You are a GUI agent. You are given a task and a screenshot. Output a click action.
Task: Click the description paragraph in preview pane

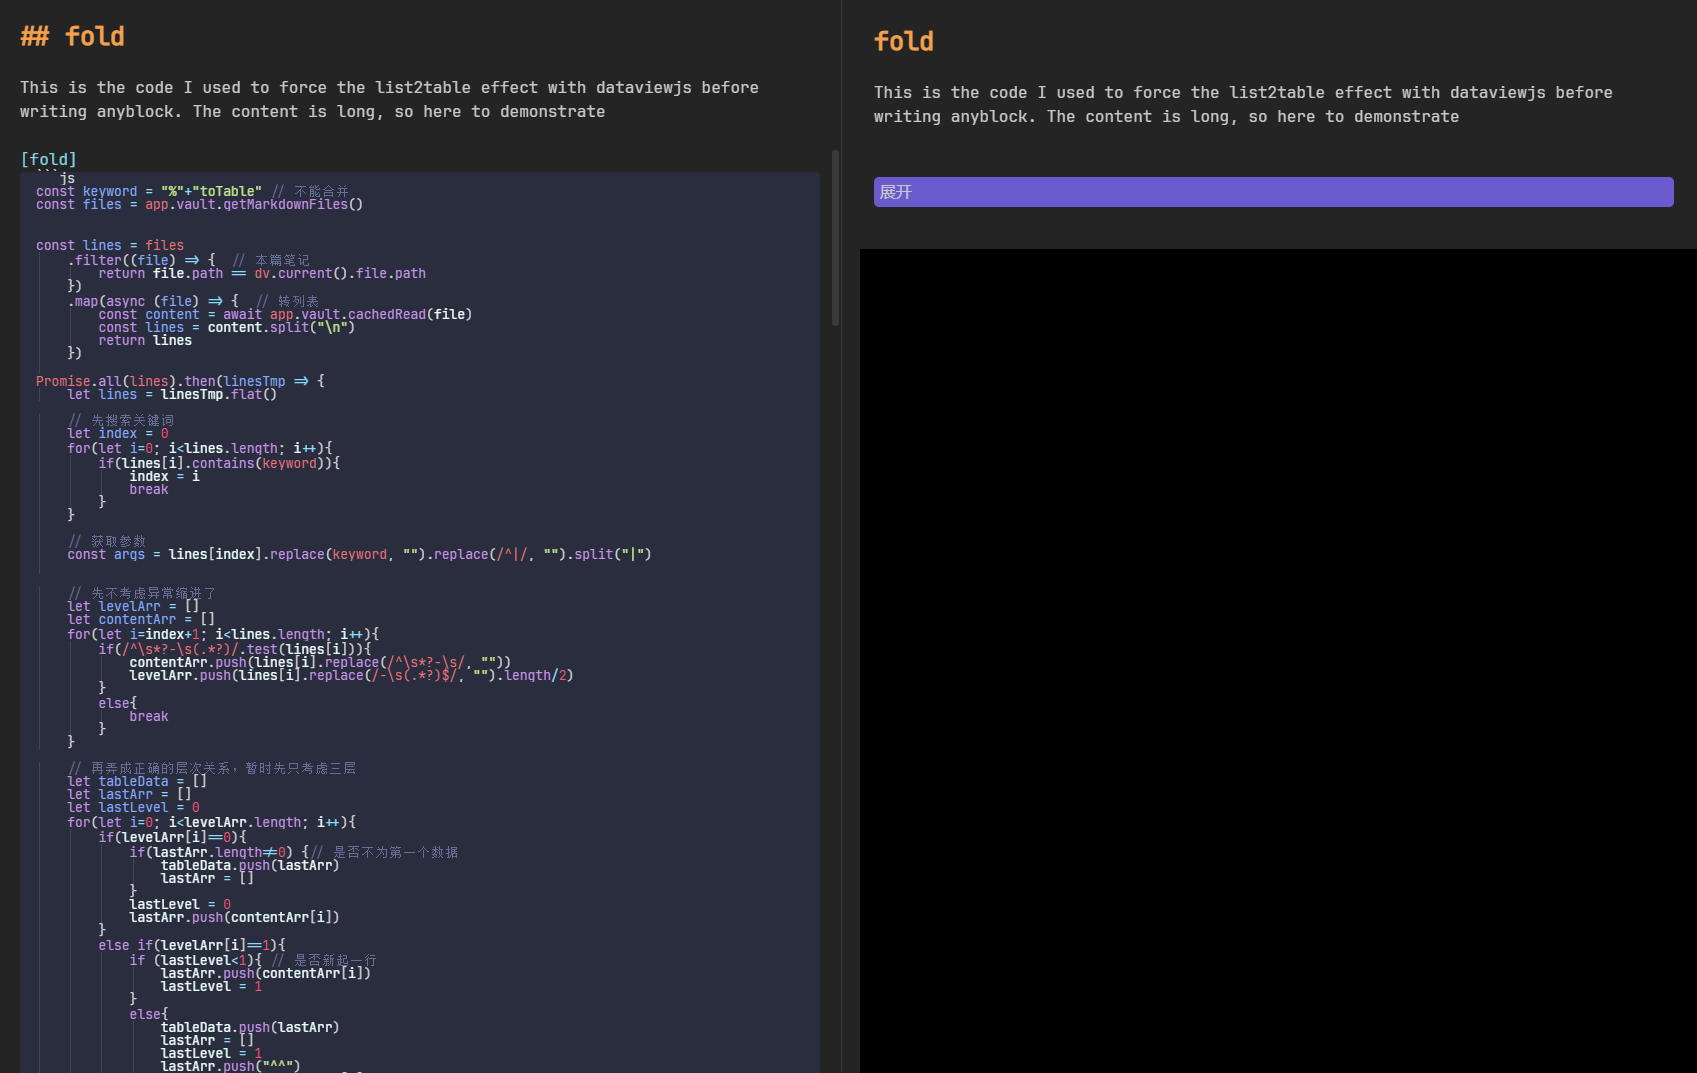(1242, 105)
